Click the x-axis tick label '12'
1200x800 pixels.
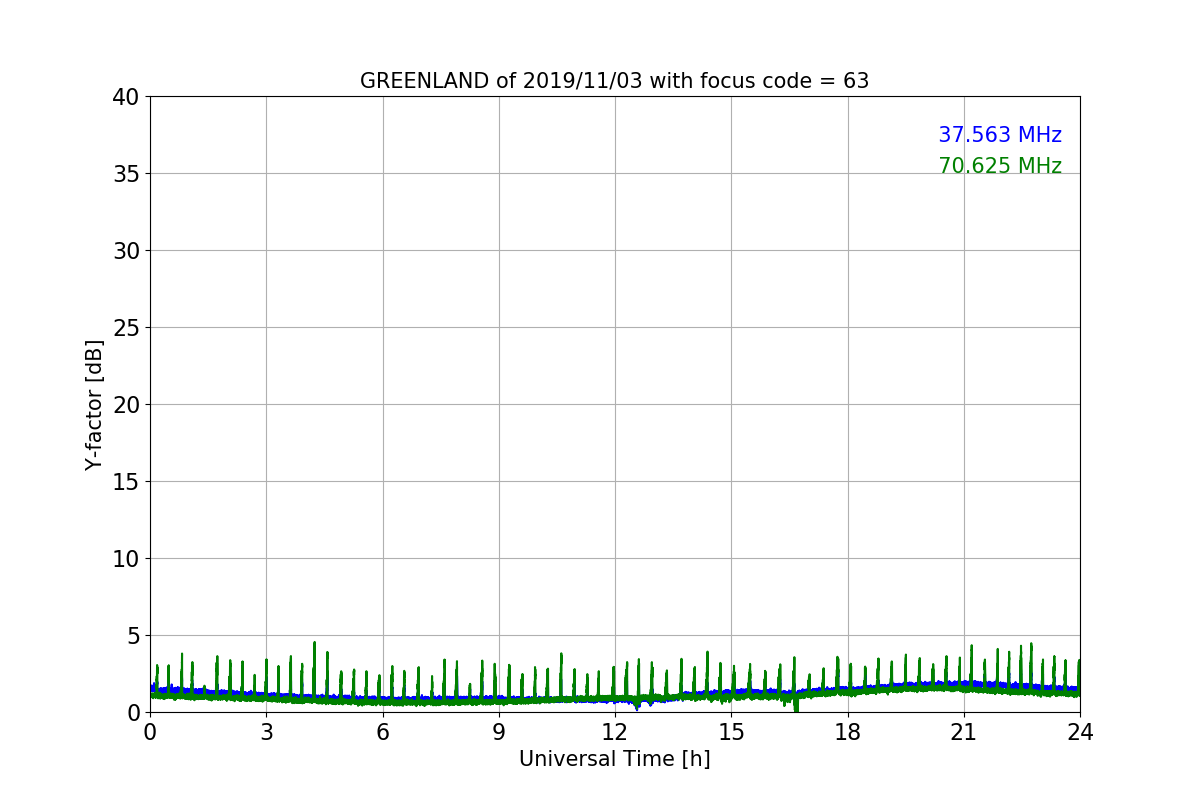coord(615,732)
